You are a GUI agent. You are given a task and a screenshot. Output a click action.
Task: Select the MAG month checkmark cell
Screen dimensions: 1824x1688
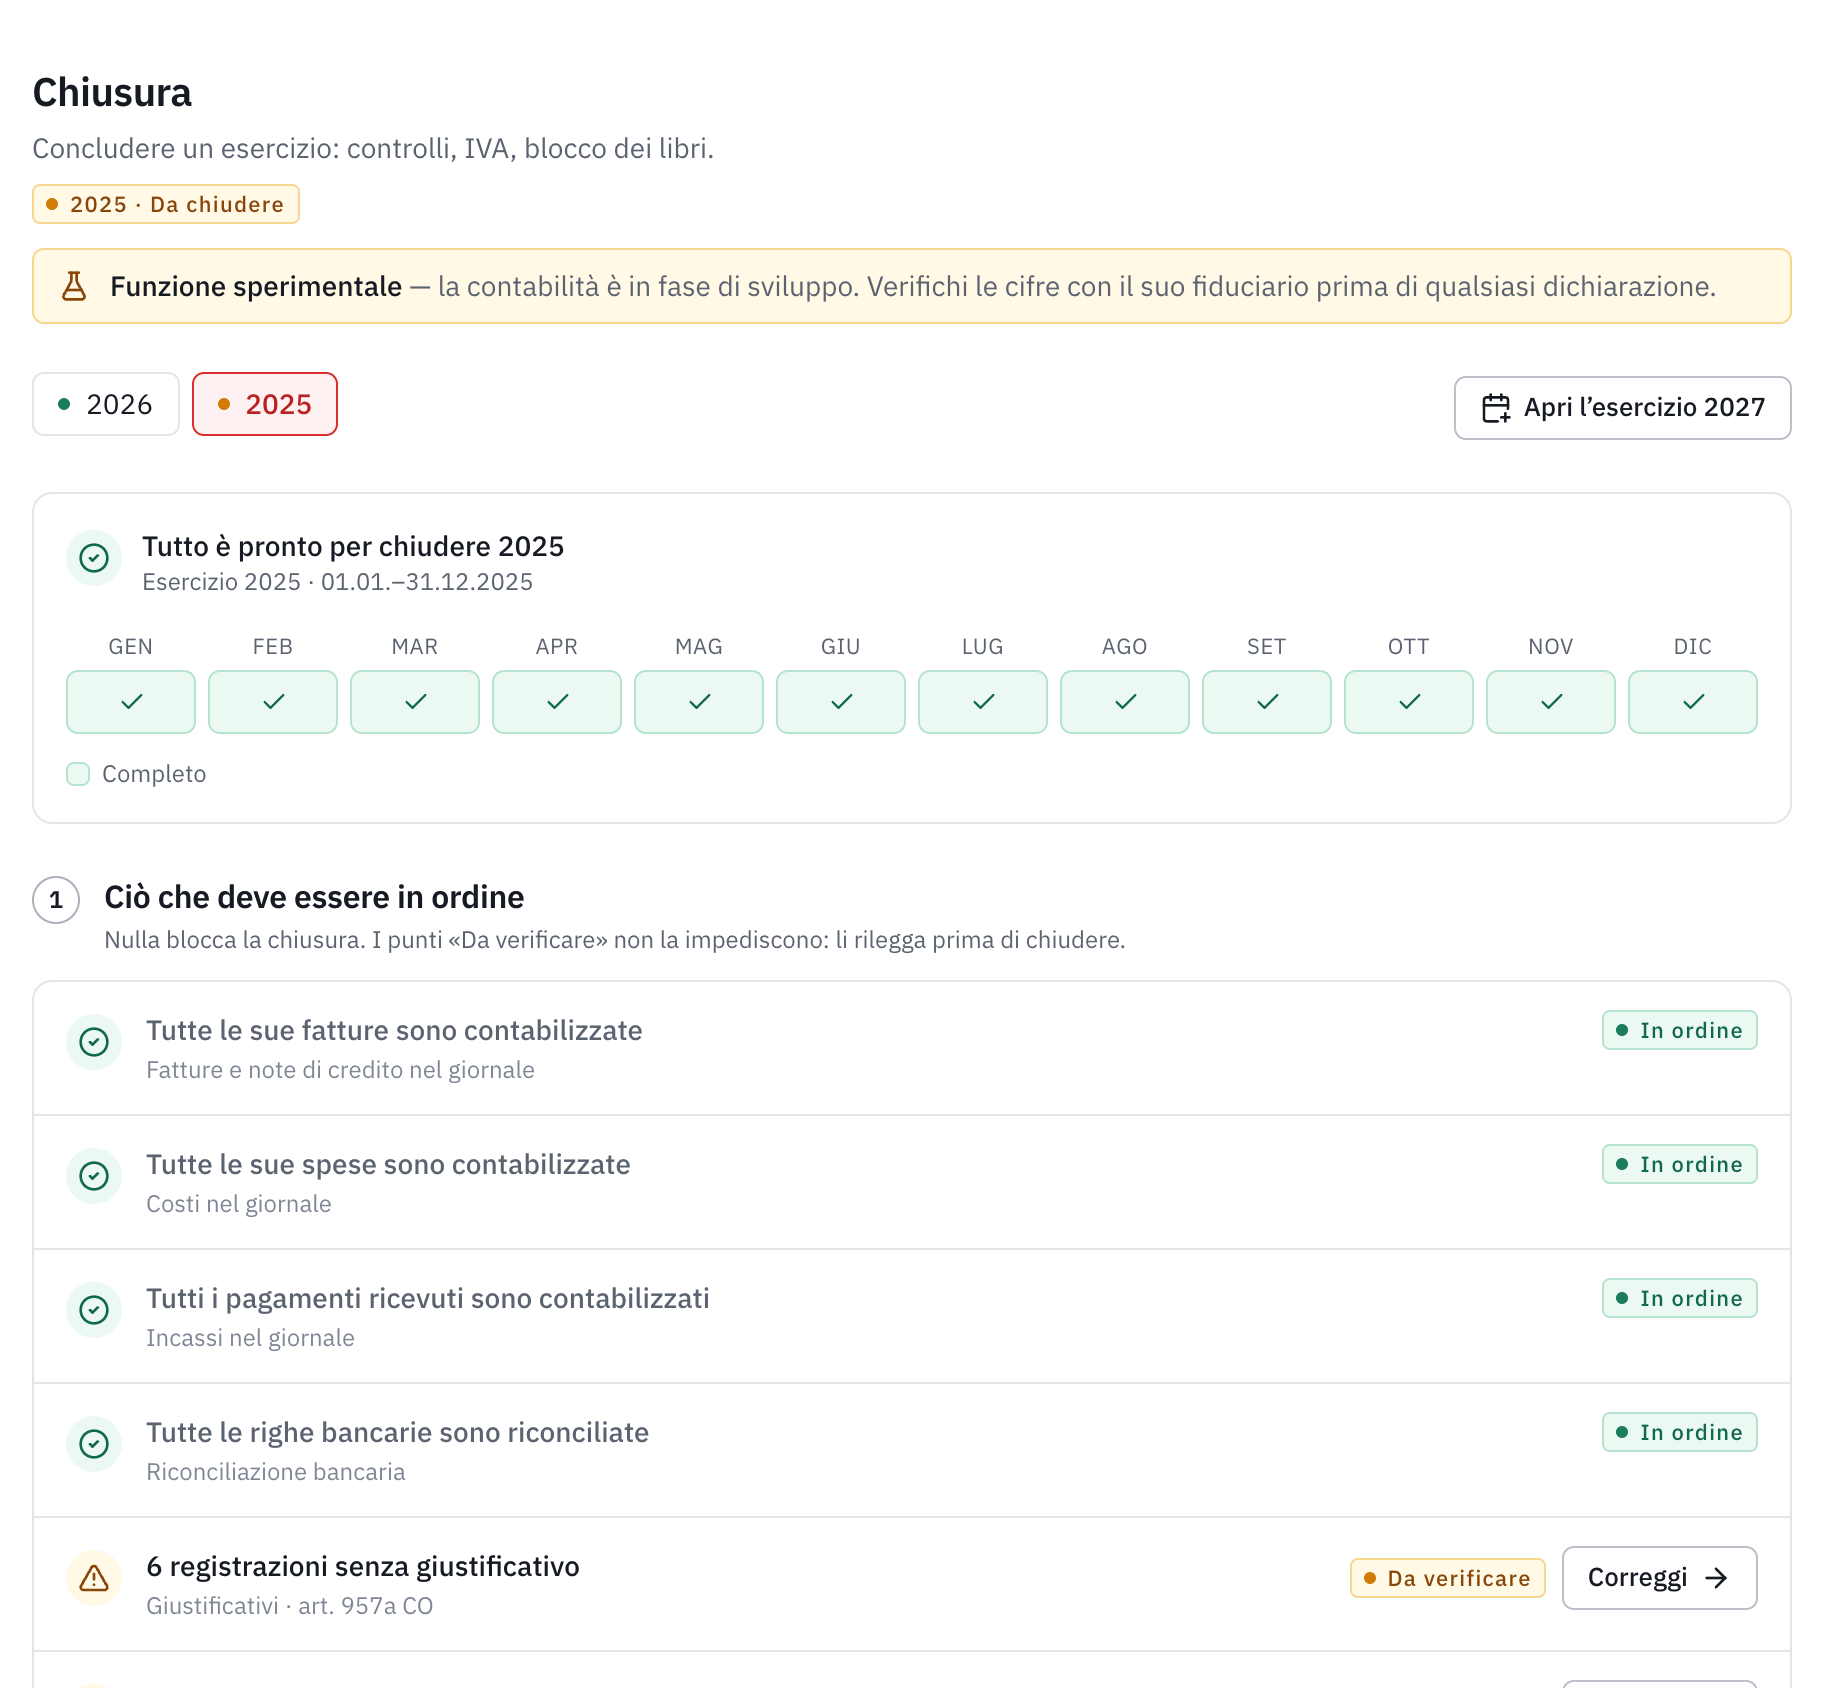click(699, 702)
